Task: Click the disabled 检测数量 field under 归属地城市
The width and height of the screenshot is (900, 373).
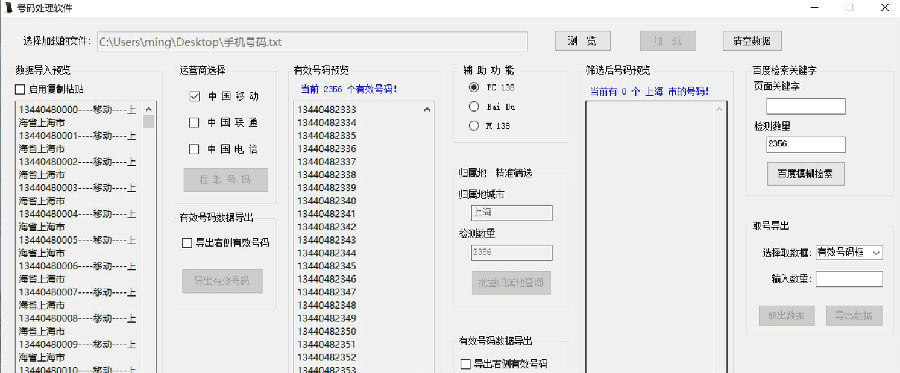Action: pyautogui.click(x=511, y=253)
